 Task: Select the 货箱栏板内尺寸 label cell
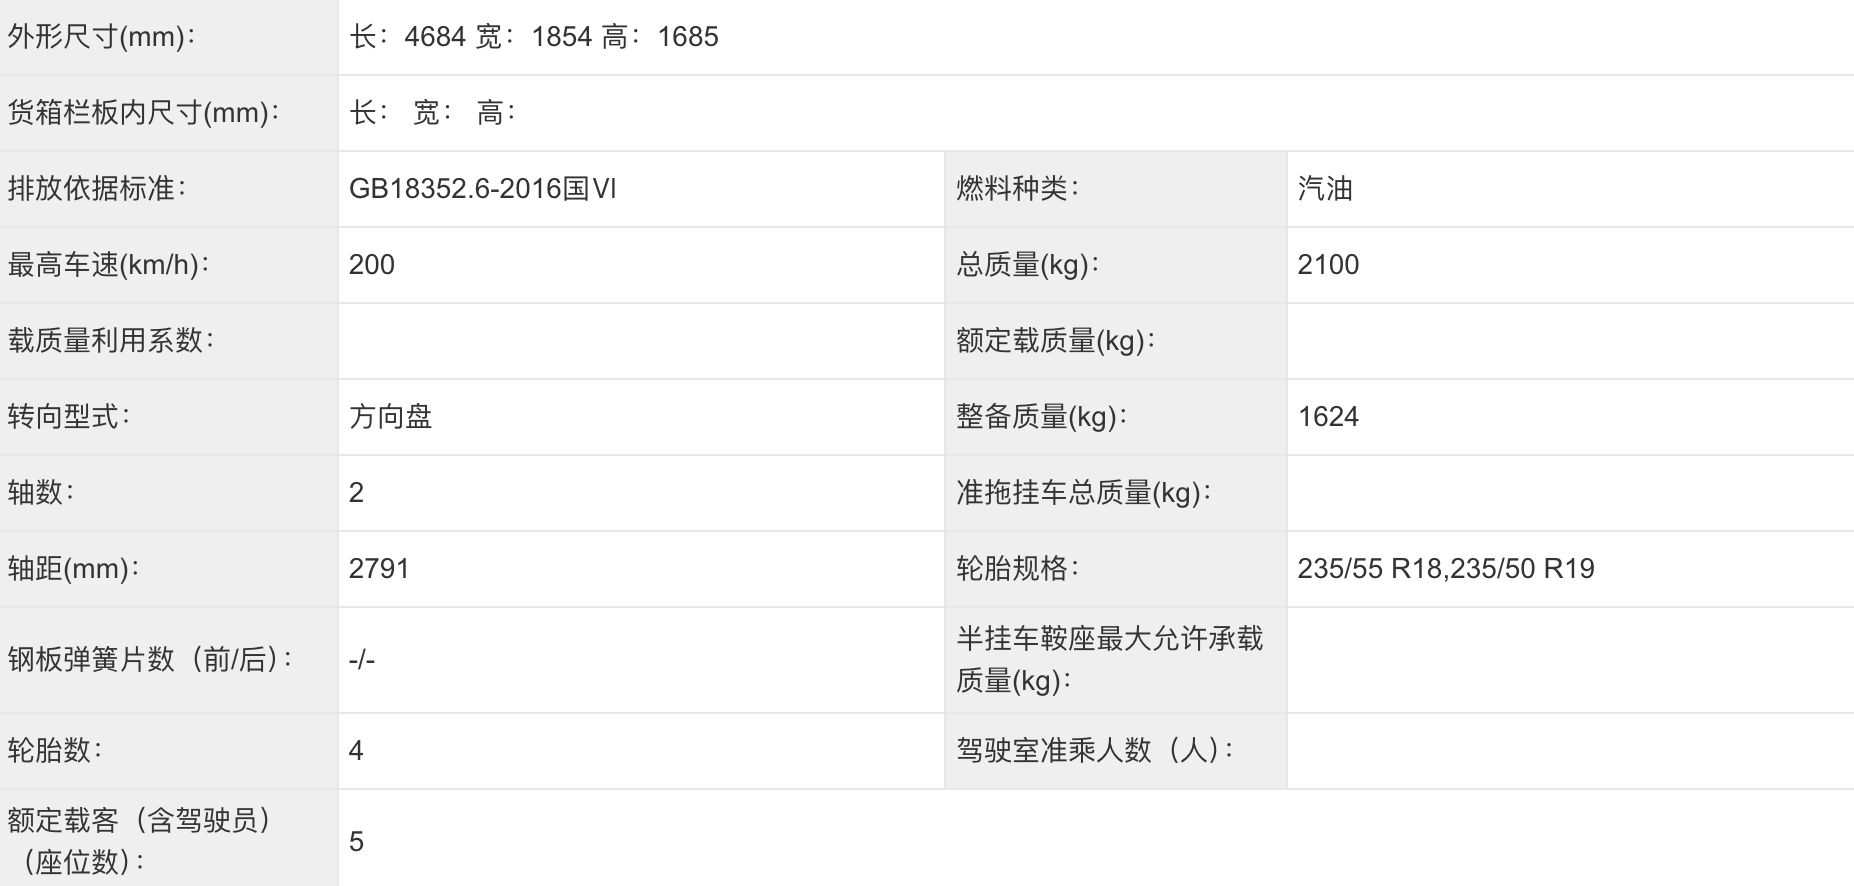click(x=169, y=113)
